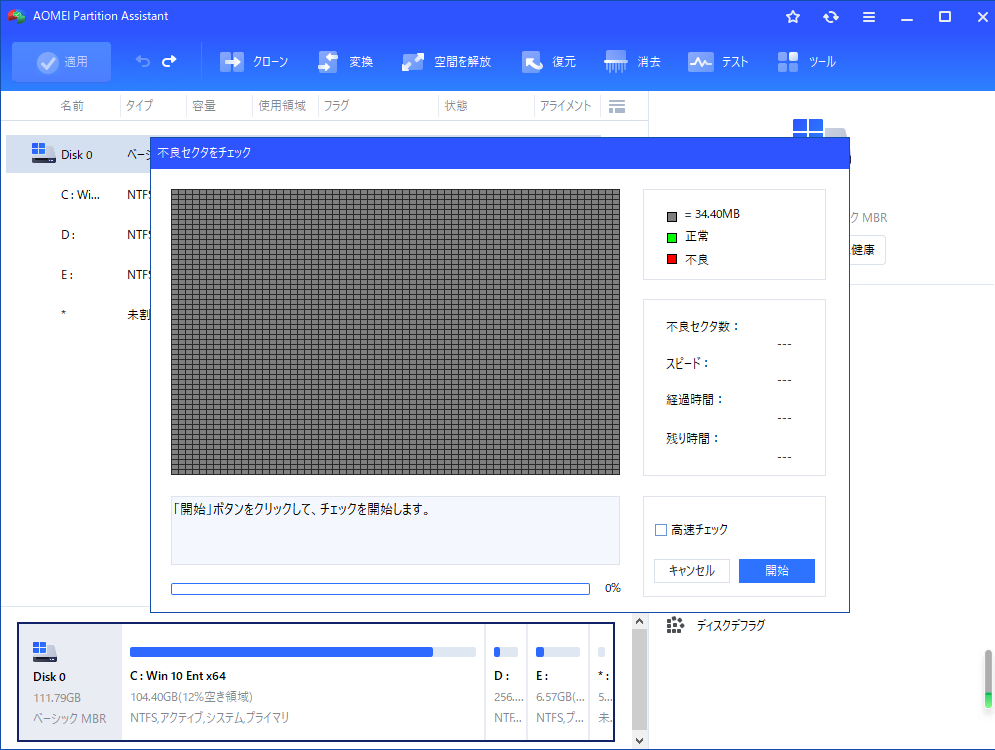The image size is (995, 750).
Task: Select the C: Wi... partition row
Action: pos(78,195)
